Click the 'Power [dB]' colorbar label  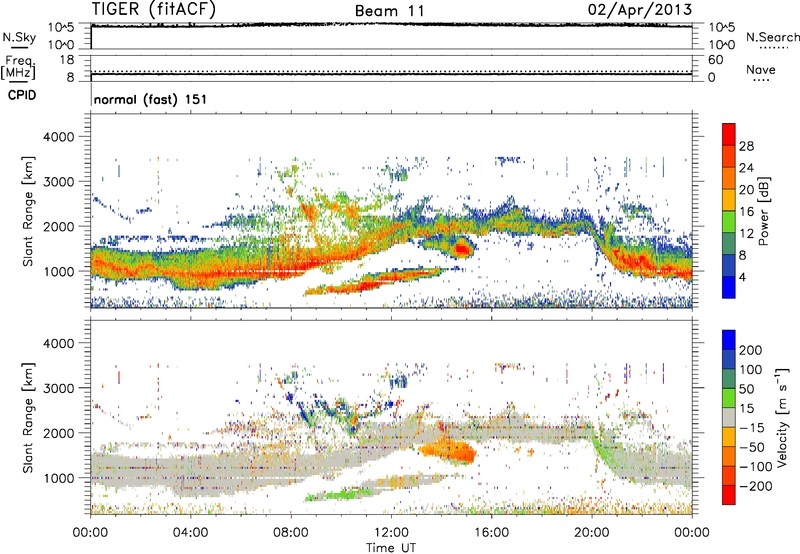coord(764,211)
